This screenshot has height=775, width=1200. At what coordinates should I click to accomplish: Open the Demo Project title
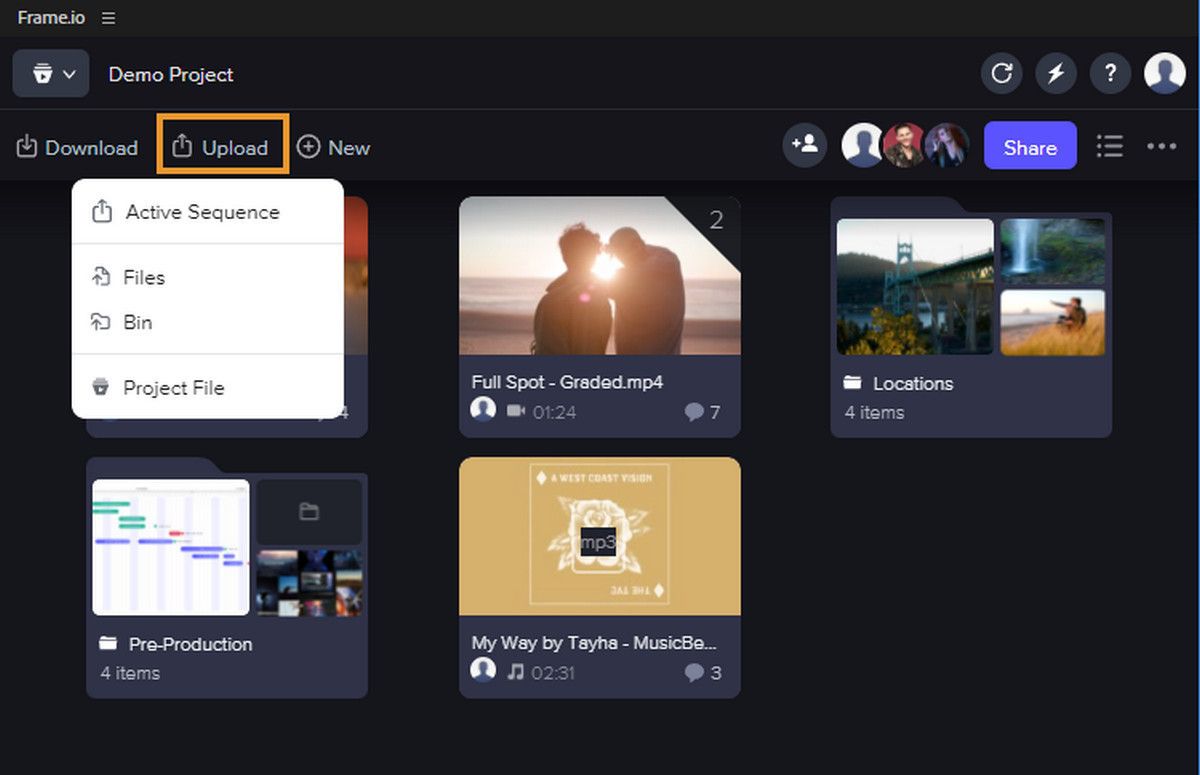[x=170, y=74]
